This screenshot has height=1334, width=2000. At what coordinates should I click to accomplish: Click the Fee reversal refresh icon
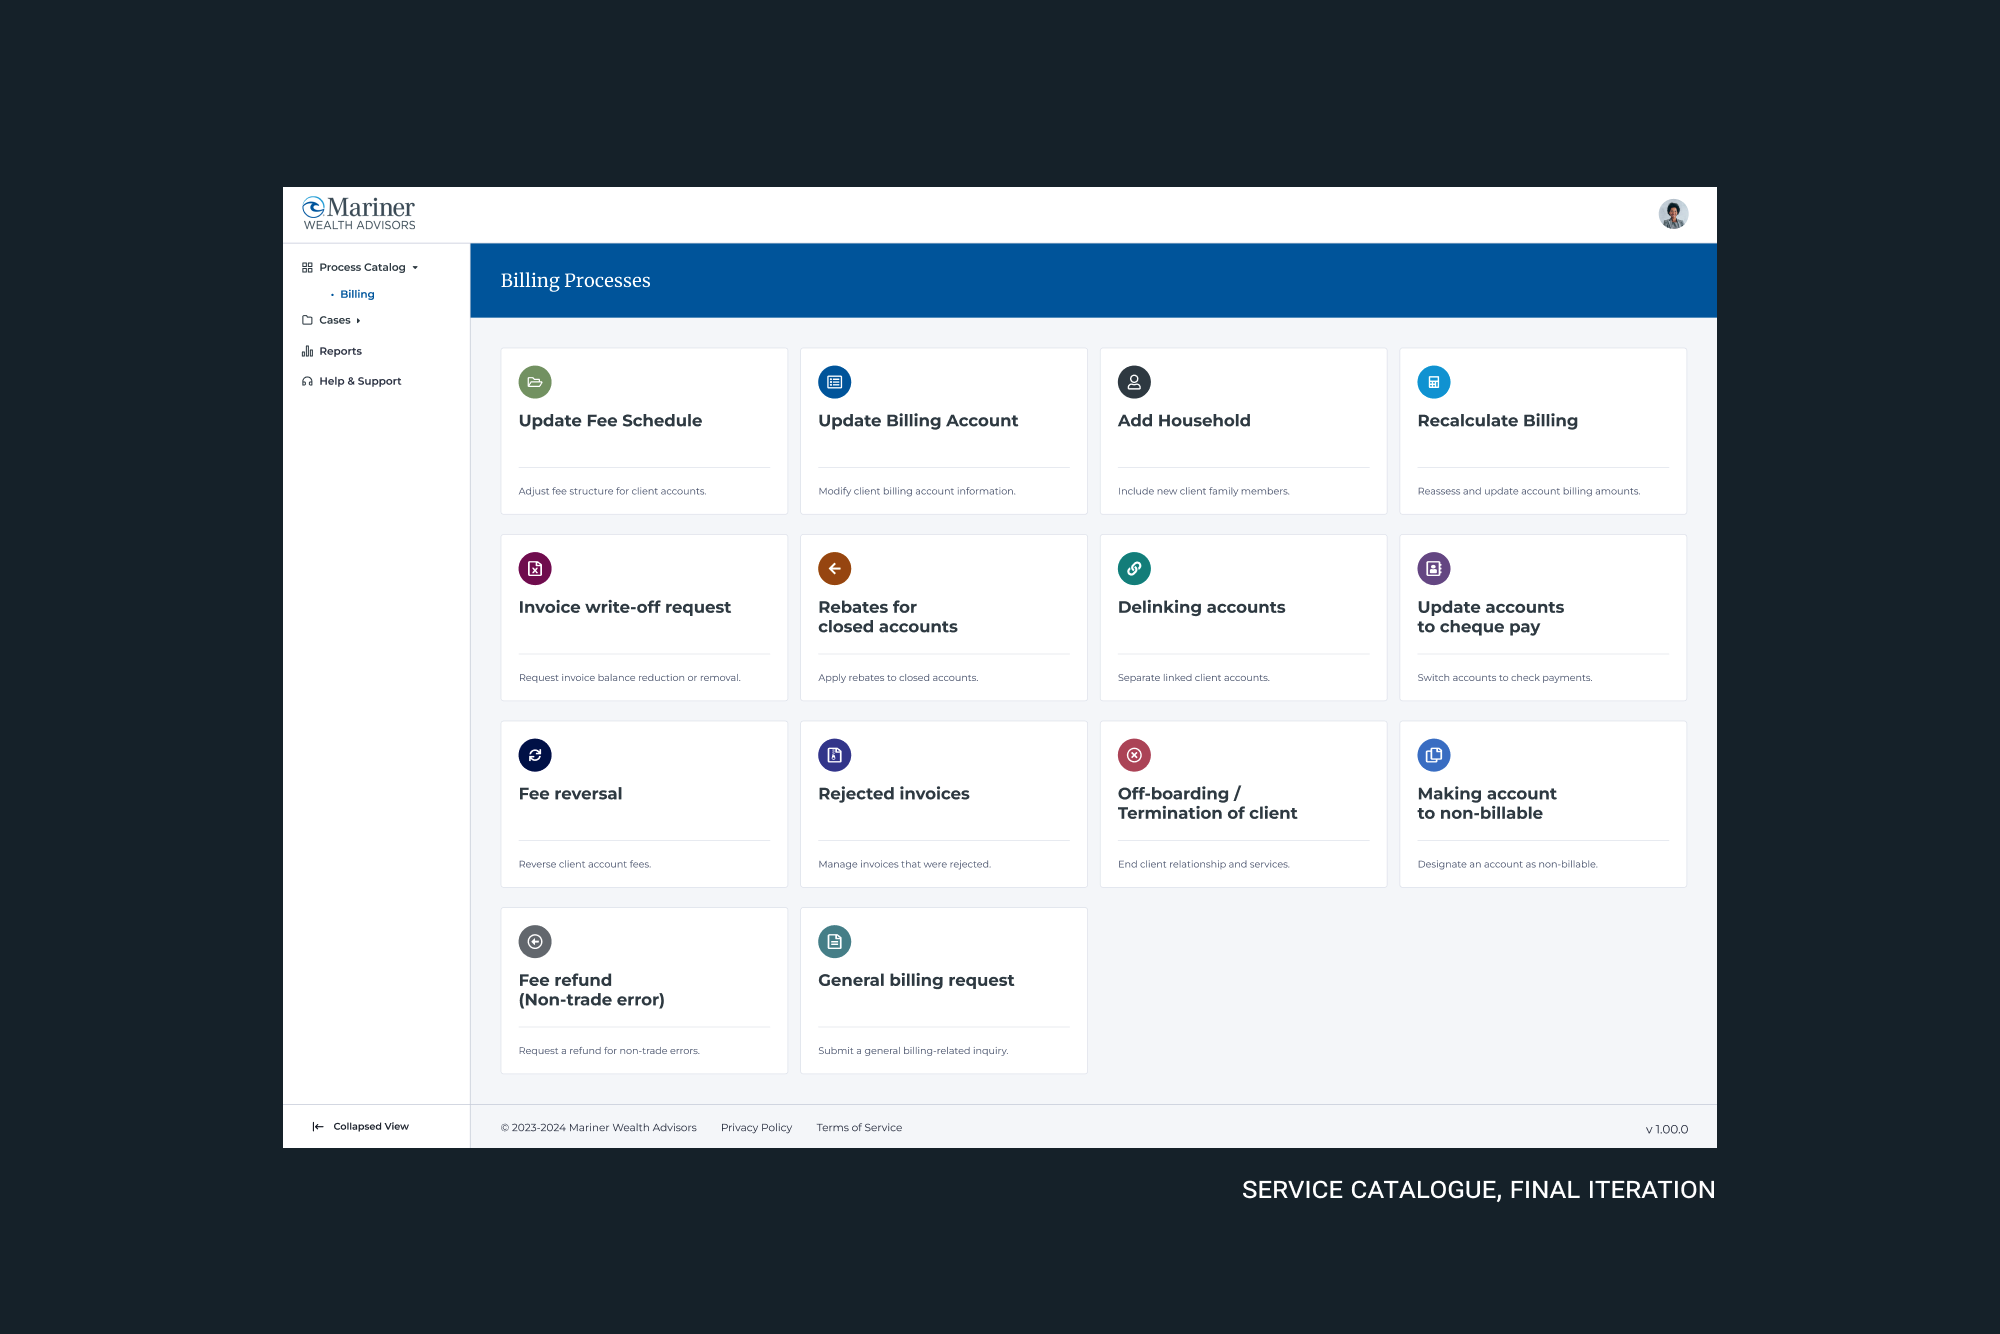pos(535,755)
